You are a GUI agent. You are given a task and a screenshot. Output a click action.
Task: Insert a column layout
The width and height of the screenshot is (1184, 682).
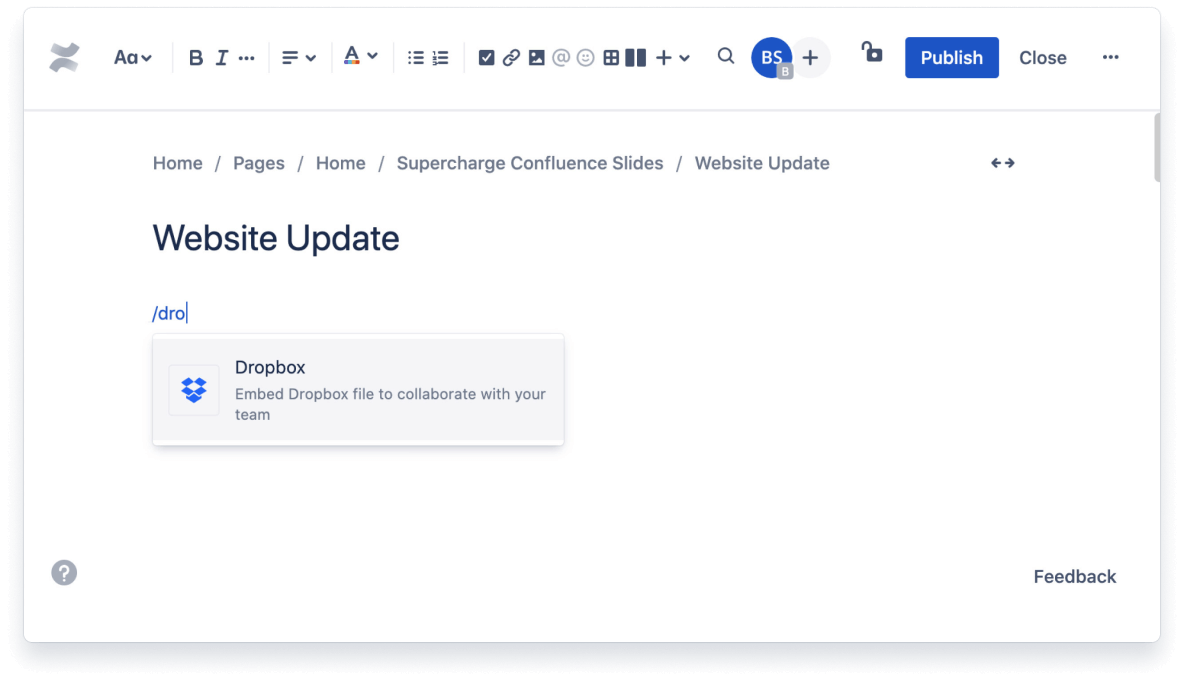(636, 58)
